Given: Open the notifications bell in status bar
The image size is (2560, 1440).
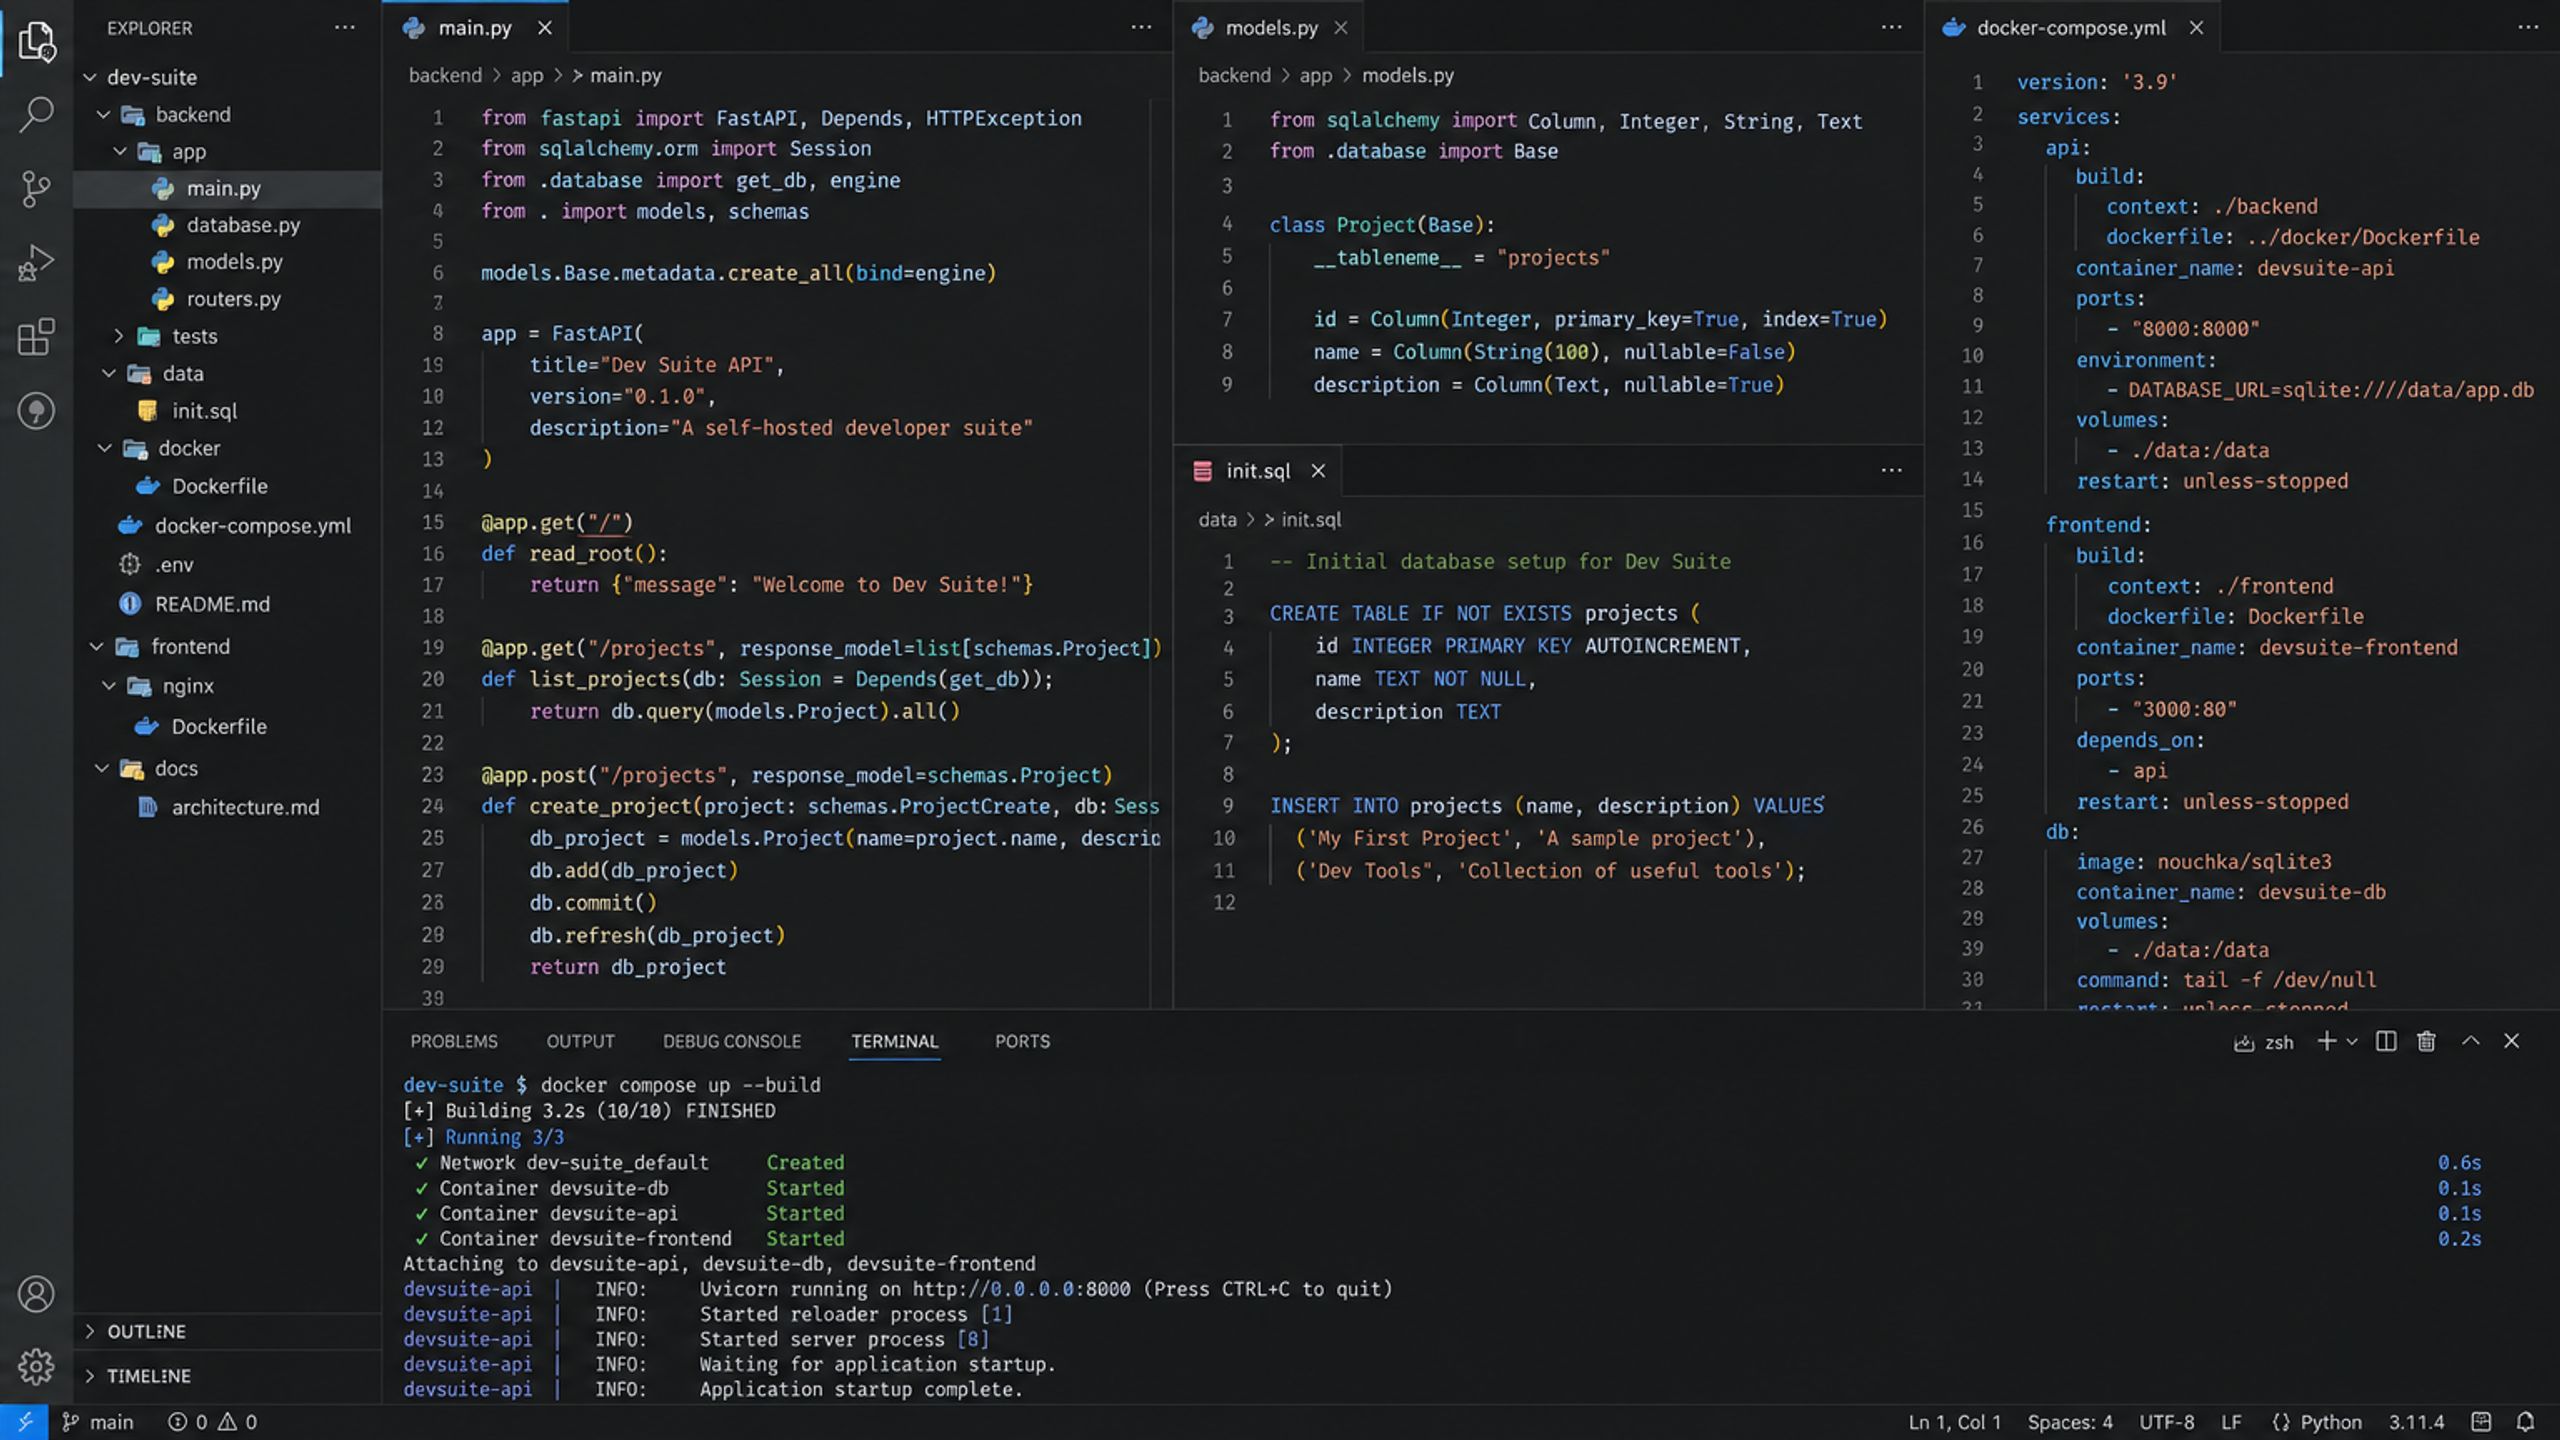Looking at the screenshot, I should (x=2526, y=1422).
